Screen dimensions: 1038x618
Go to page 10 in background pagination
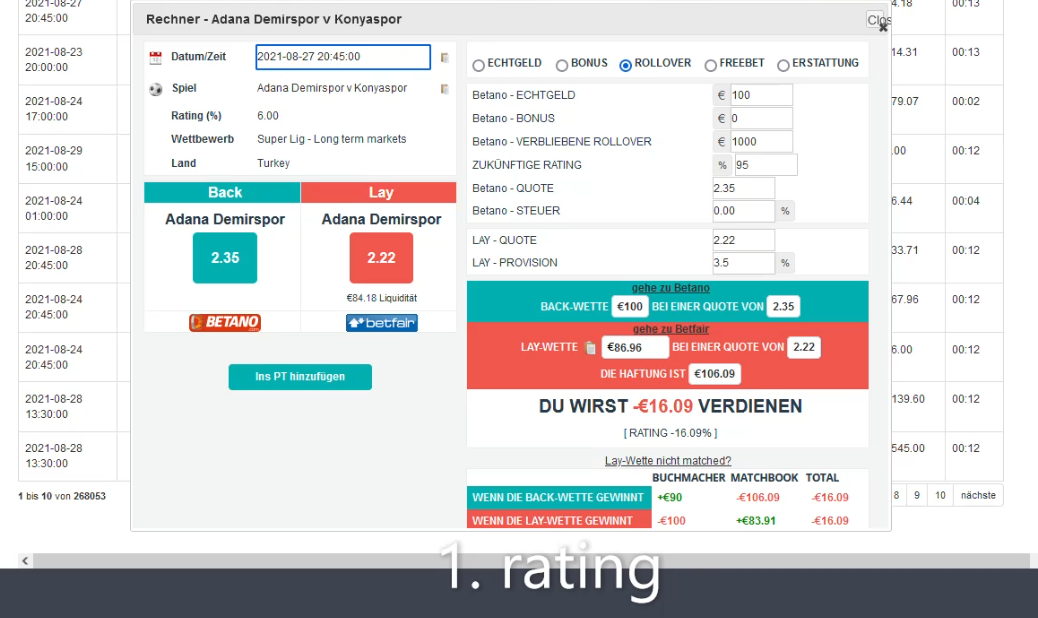click(940, 495)
